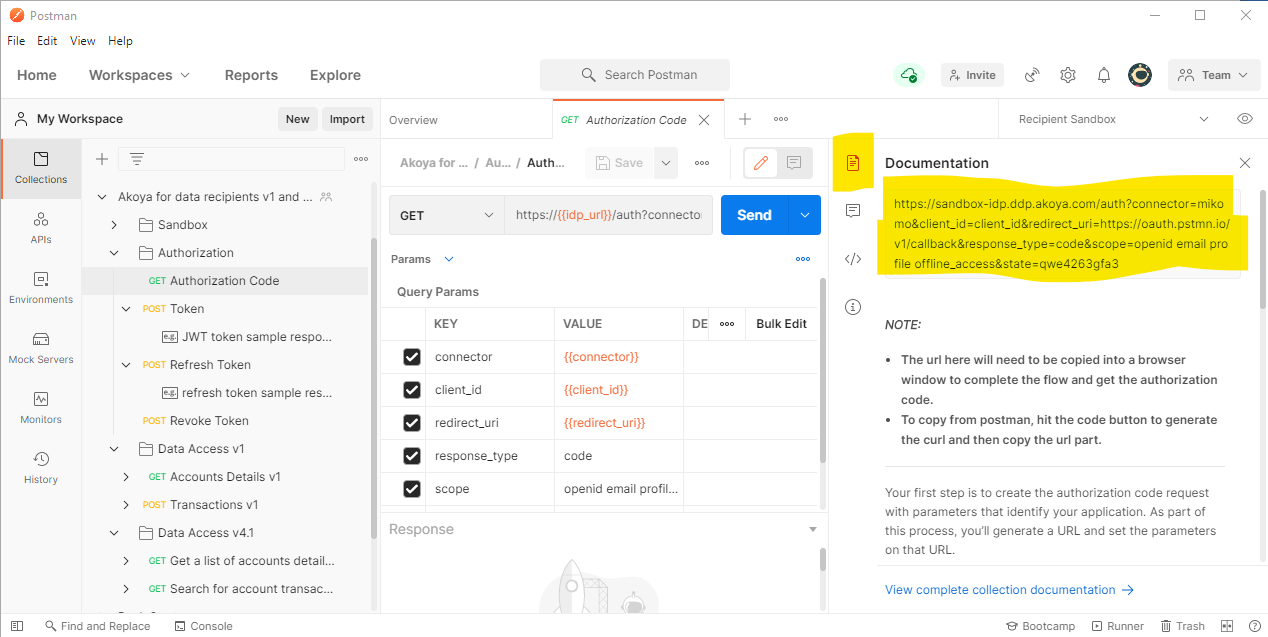Image resolution: width=1268 pixels, height=637 pixels.
Task: Click the Import button
Action: (x=347, y=119)
